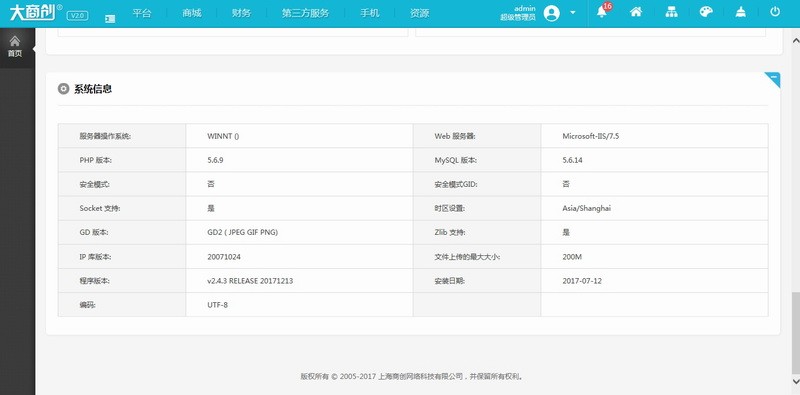Select the WINNT () value cell
Image resolution: width=800 pixels, height=395 pixels.
[x=223, y=136]
